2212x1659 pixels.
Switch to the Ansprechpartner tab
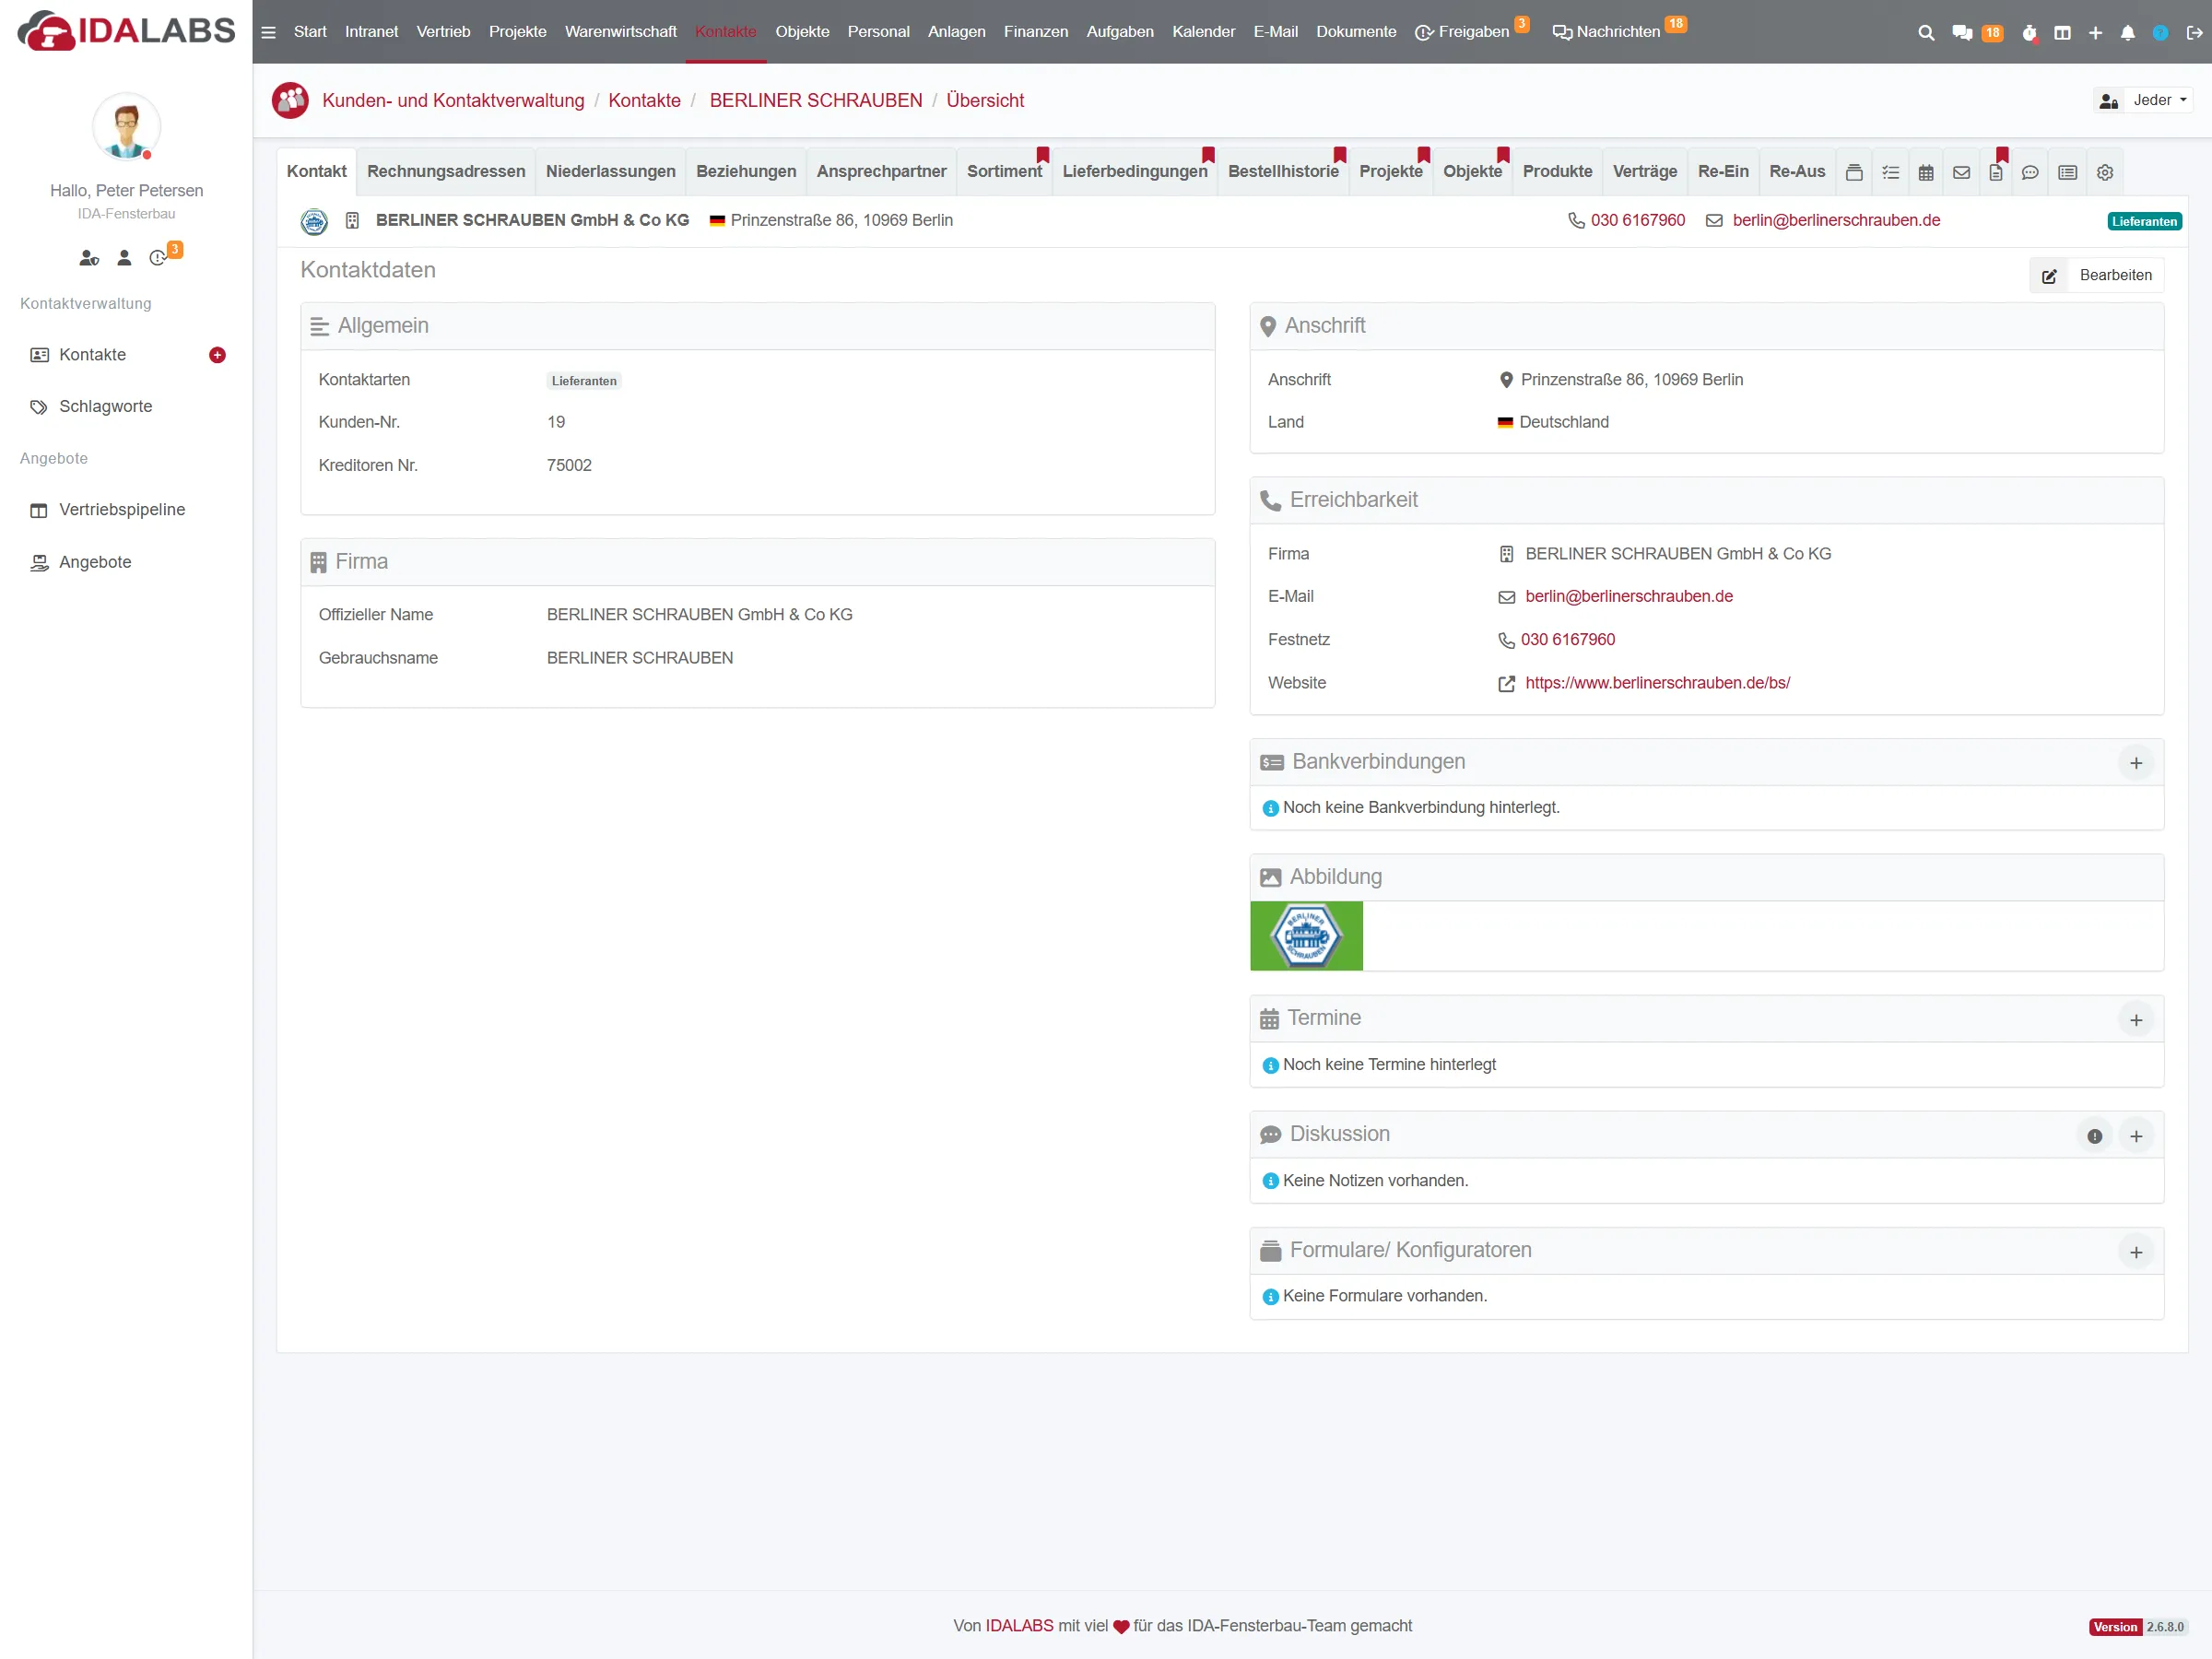pos(881,171)
